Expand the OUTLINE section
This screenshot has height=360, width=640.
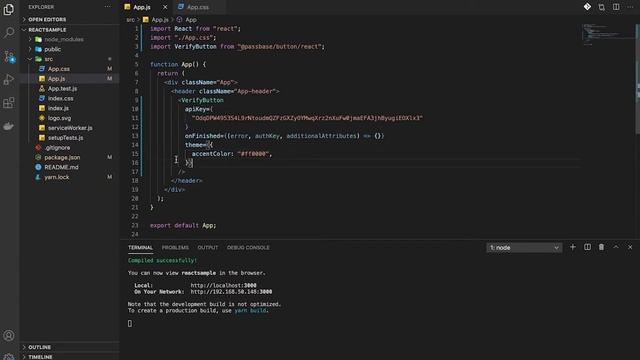69,347
